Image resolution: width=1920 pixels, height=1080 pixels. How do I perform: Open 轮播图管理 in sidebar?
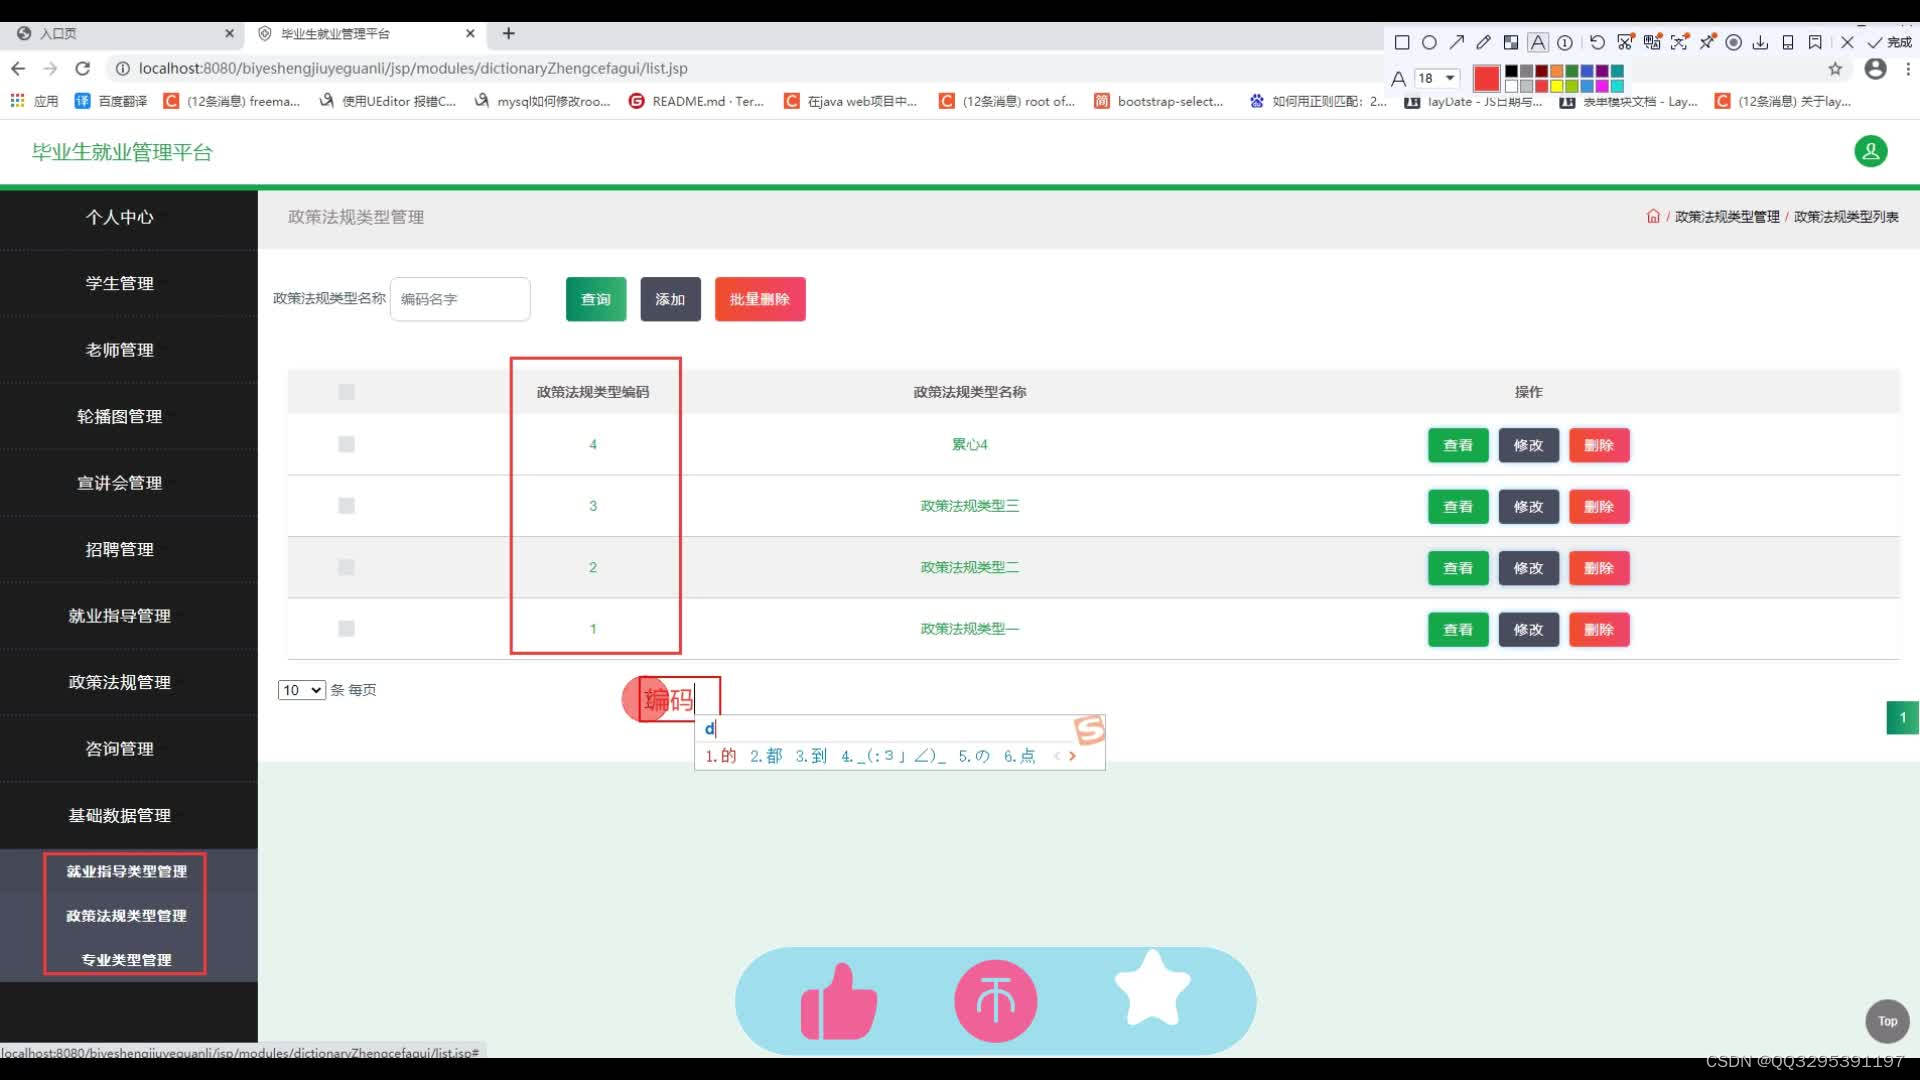(120, 417)
